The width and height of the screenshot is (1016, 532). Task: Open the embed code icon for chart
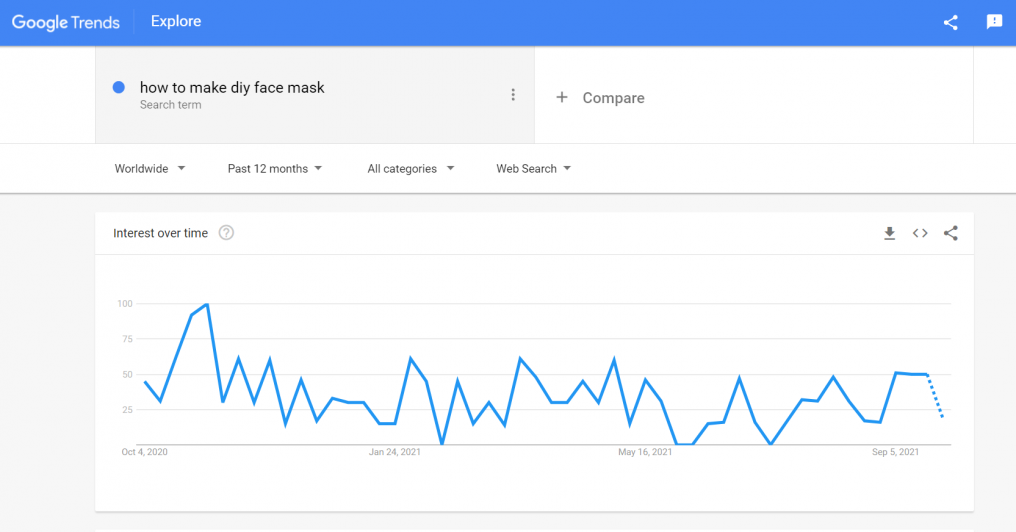pos(920,233)
